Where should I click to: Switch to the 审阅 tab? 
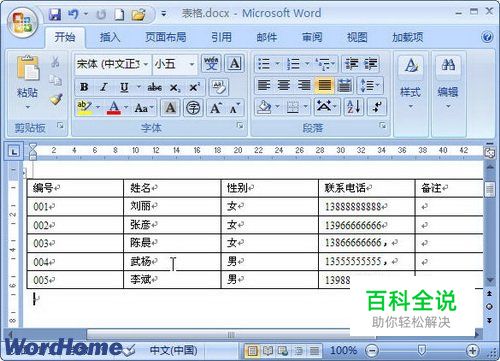(312, 37)
